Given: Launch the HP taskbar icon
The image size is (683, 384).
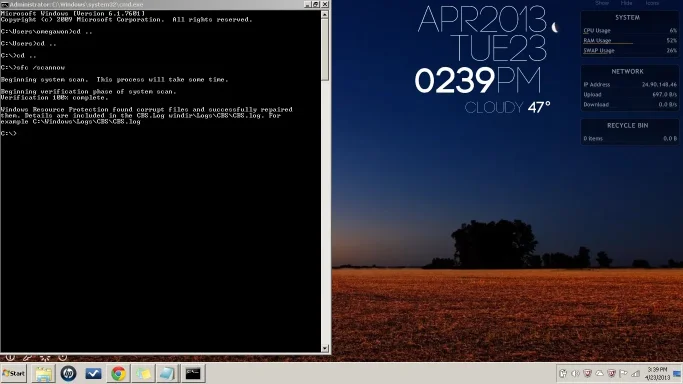Looking at the screenshot, I should (x=68, y=374).
